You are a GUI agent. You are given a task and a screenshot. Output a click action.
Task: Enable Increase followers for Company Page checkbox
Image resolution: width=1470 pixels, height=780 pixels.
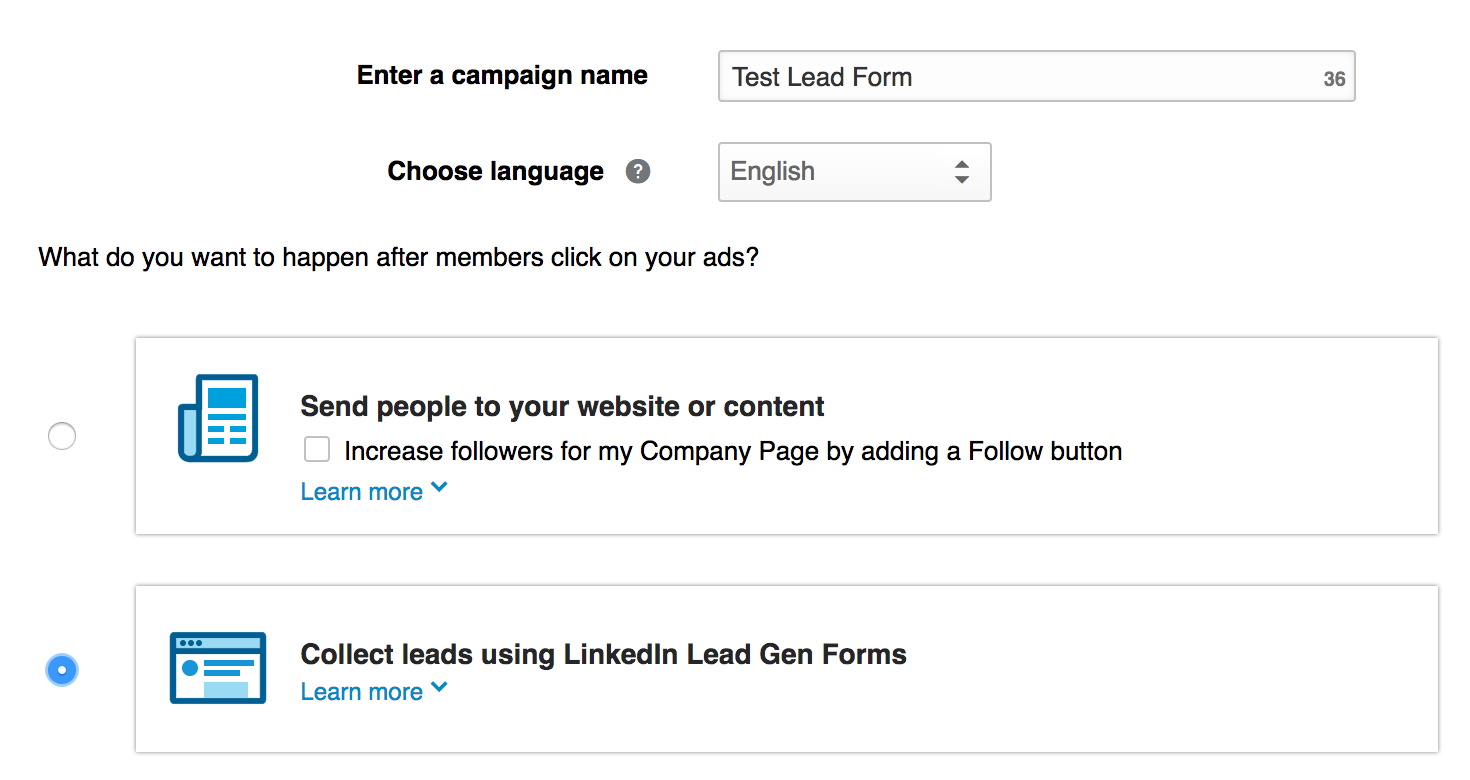click(x=317, y=450)
